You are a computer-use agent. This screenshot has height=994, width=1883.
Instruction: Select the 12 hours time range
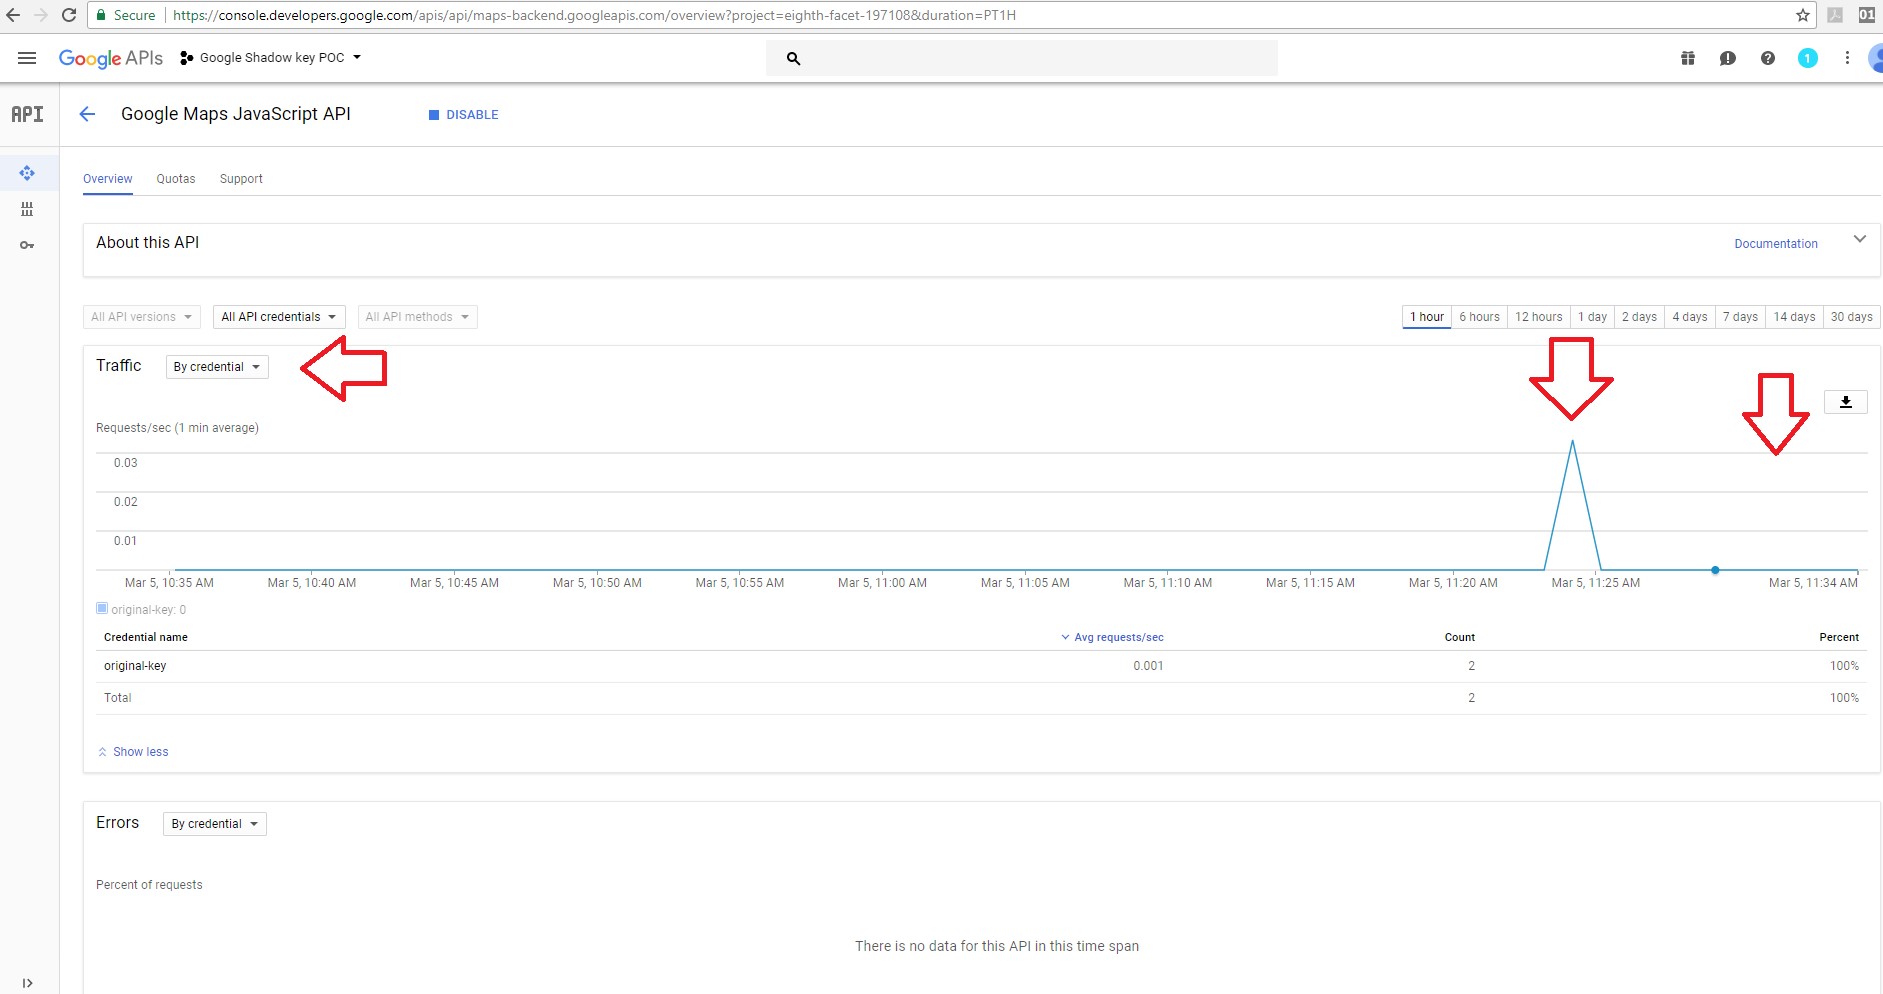(x=1538, y=317)
